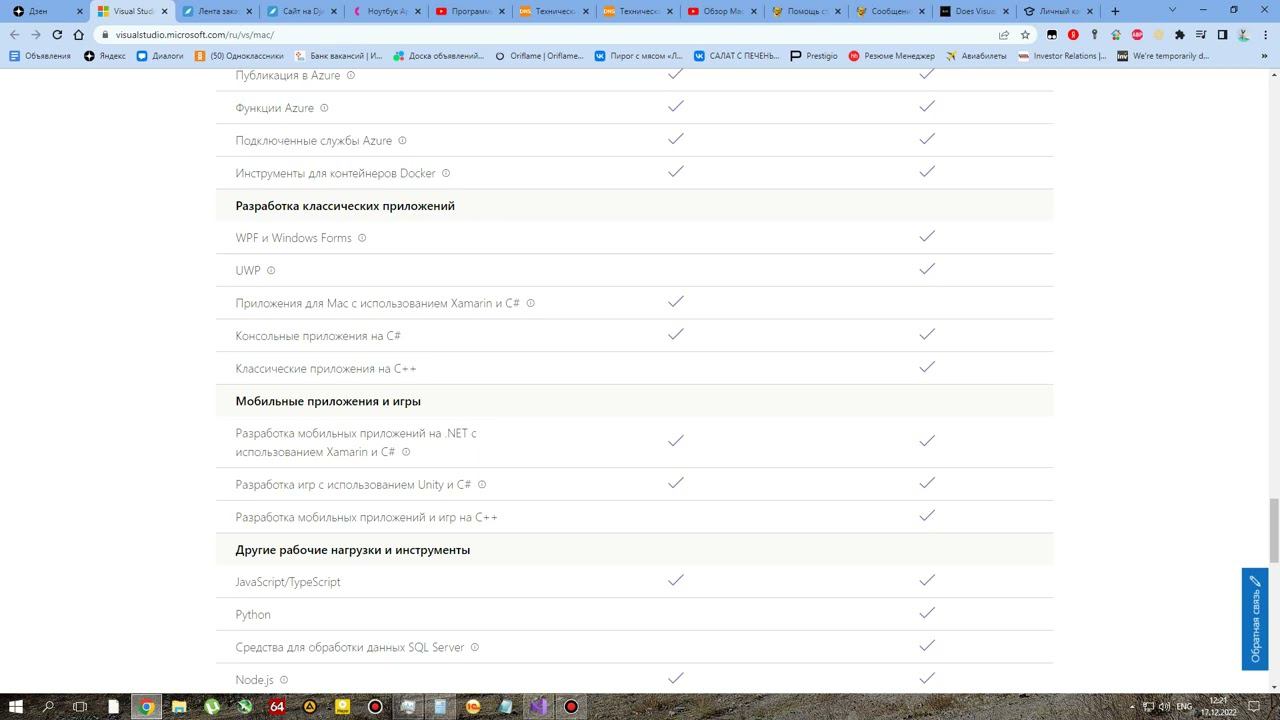Open Task View on the taskbar

pos(81,706)
